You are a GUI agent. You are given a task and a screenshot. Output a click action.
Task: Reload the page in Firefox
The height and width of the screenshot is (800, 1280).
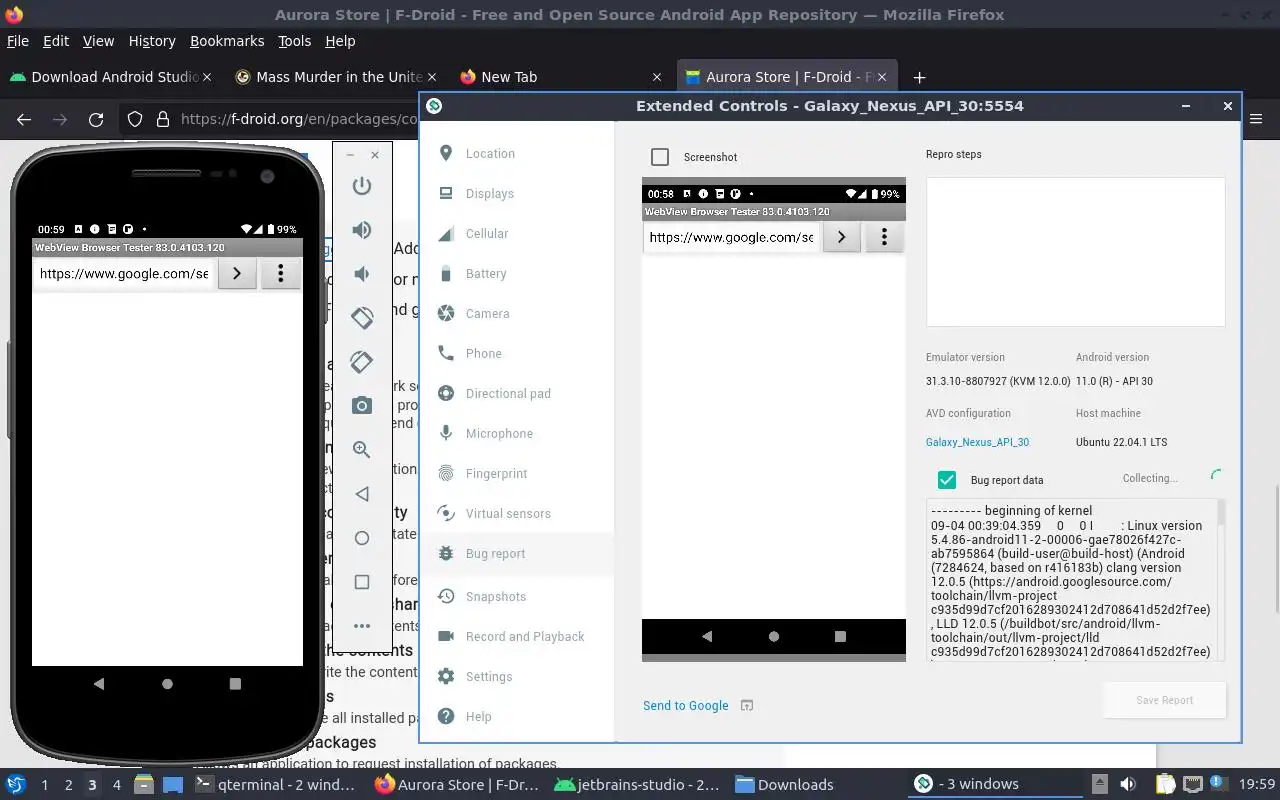pos(96,119)
